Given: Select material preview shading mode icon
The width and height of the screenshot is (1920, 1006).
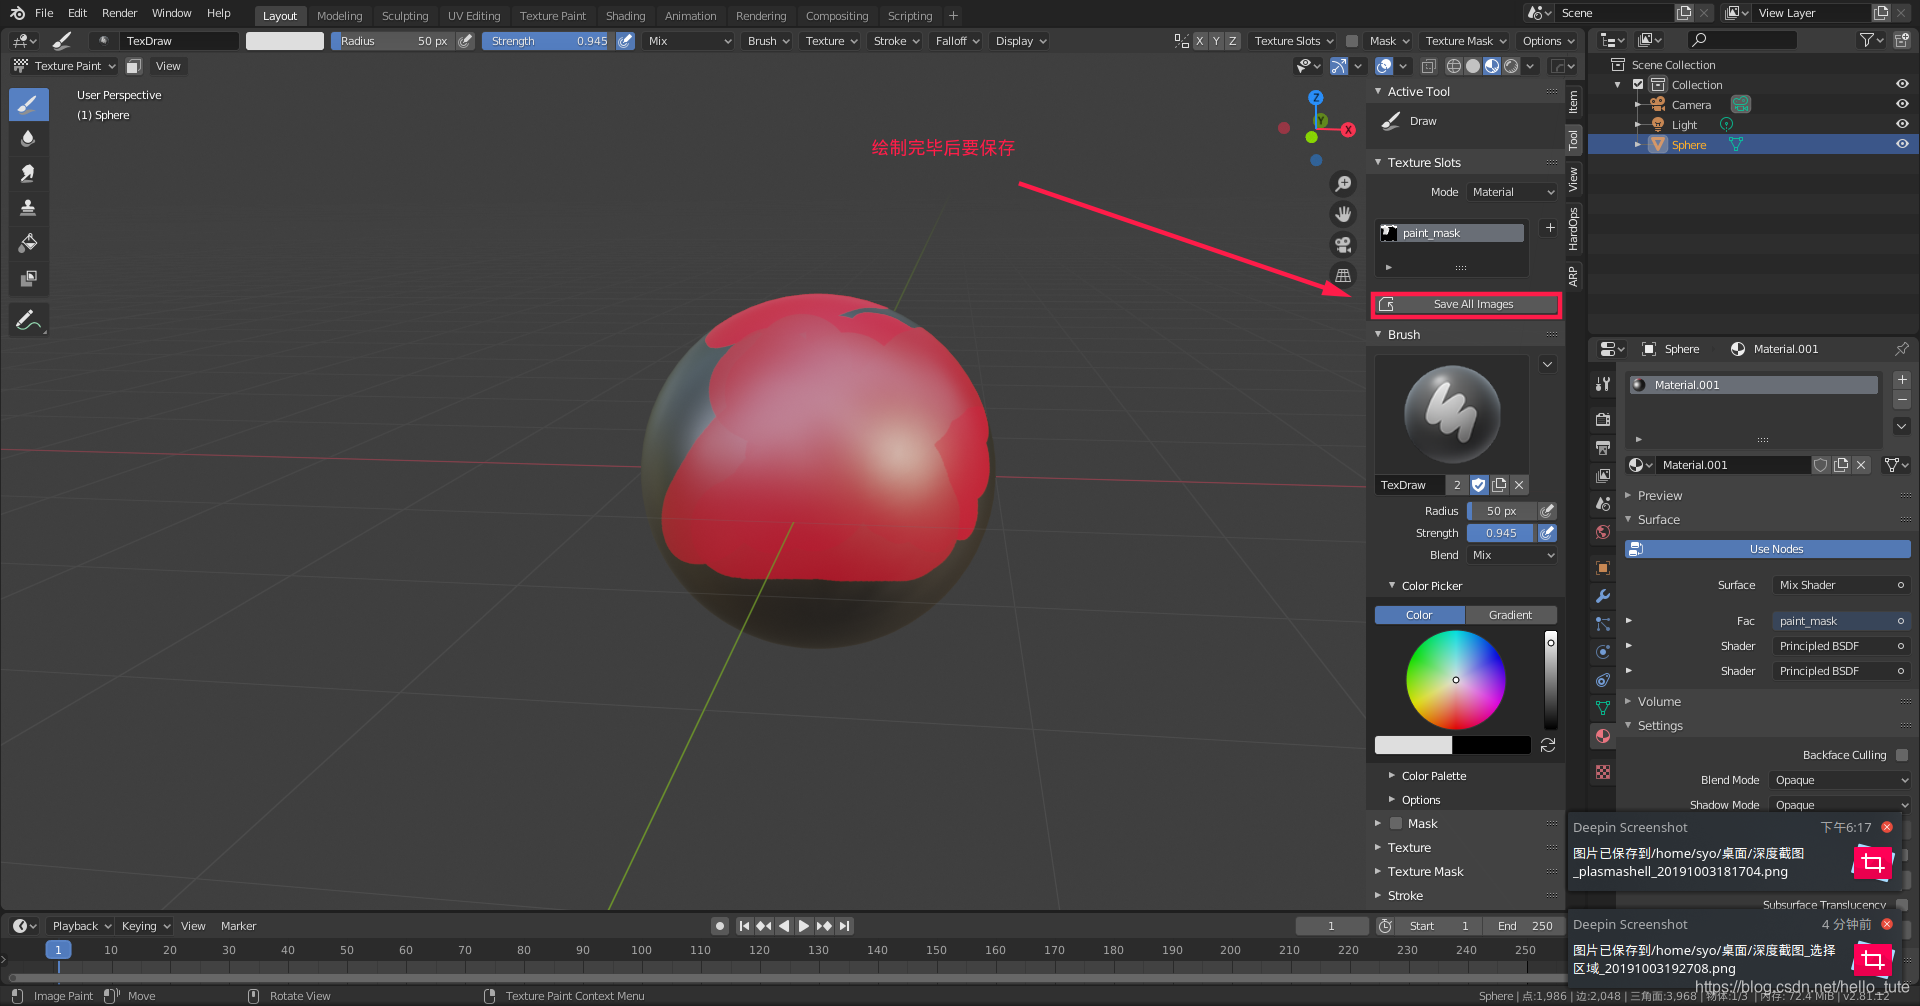Looking at the screenshot, I should pos(1492,66).
